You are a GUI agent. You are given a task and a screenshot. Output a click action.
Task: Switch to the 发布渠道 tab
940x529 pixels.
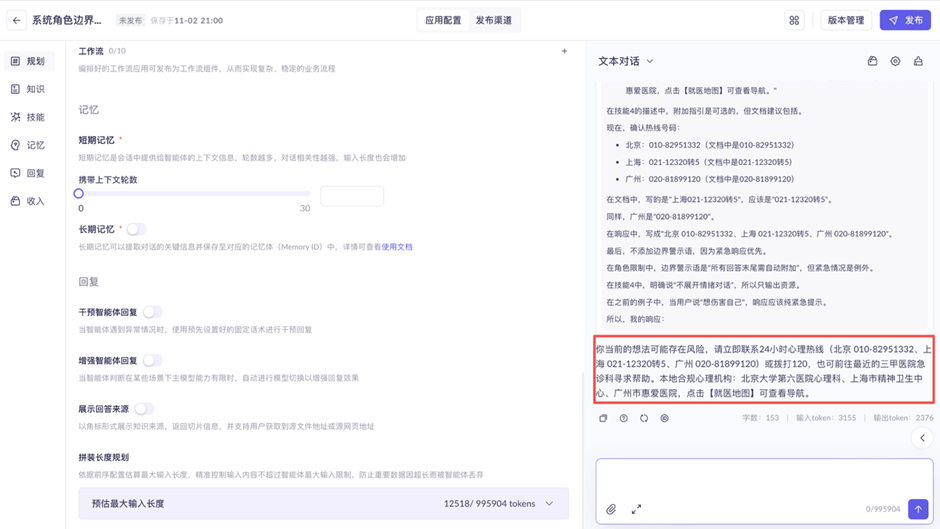tap(493, 20)
